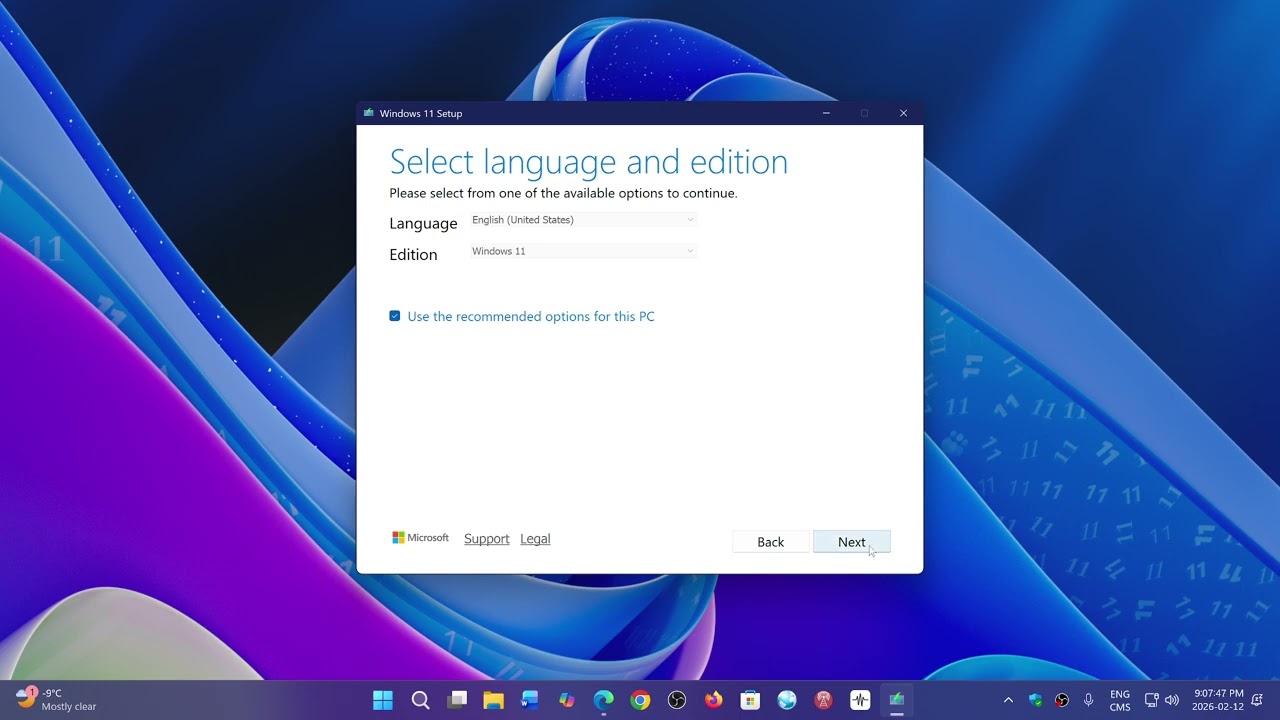The width and height of the screenshot is (1280, 720).
Task: Uncheck 'Use the recommended options for this PC'
Action: (395, 316)
